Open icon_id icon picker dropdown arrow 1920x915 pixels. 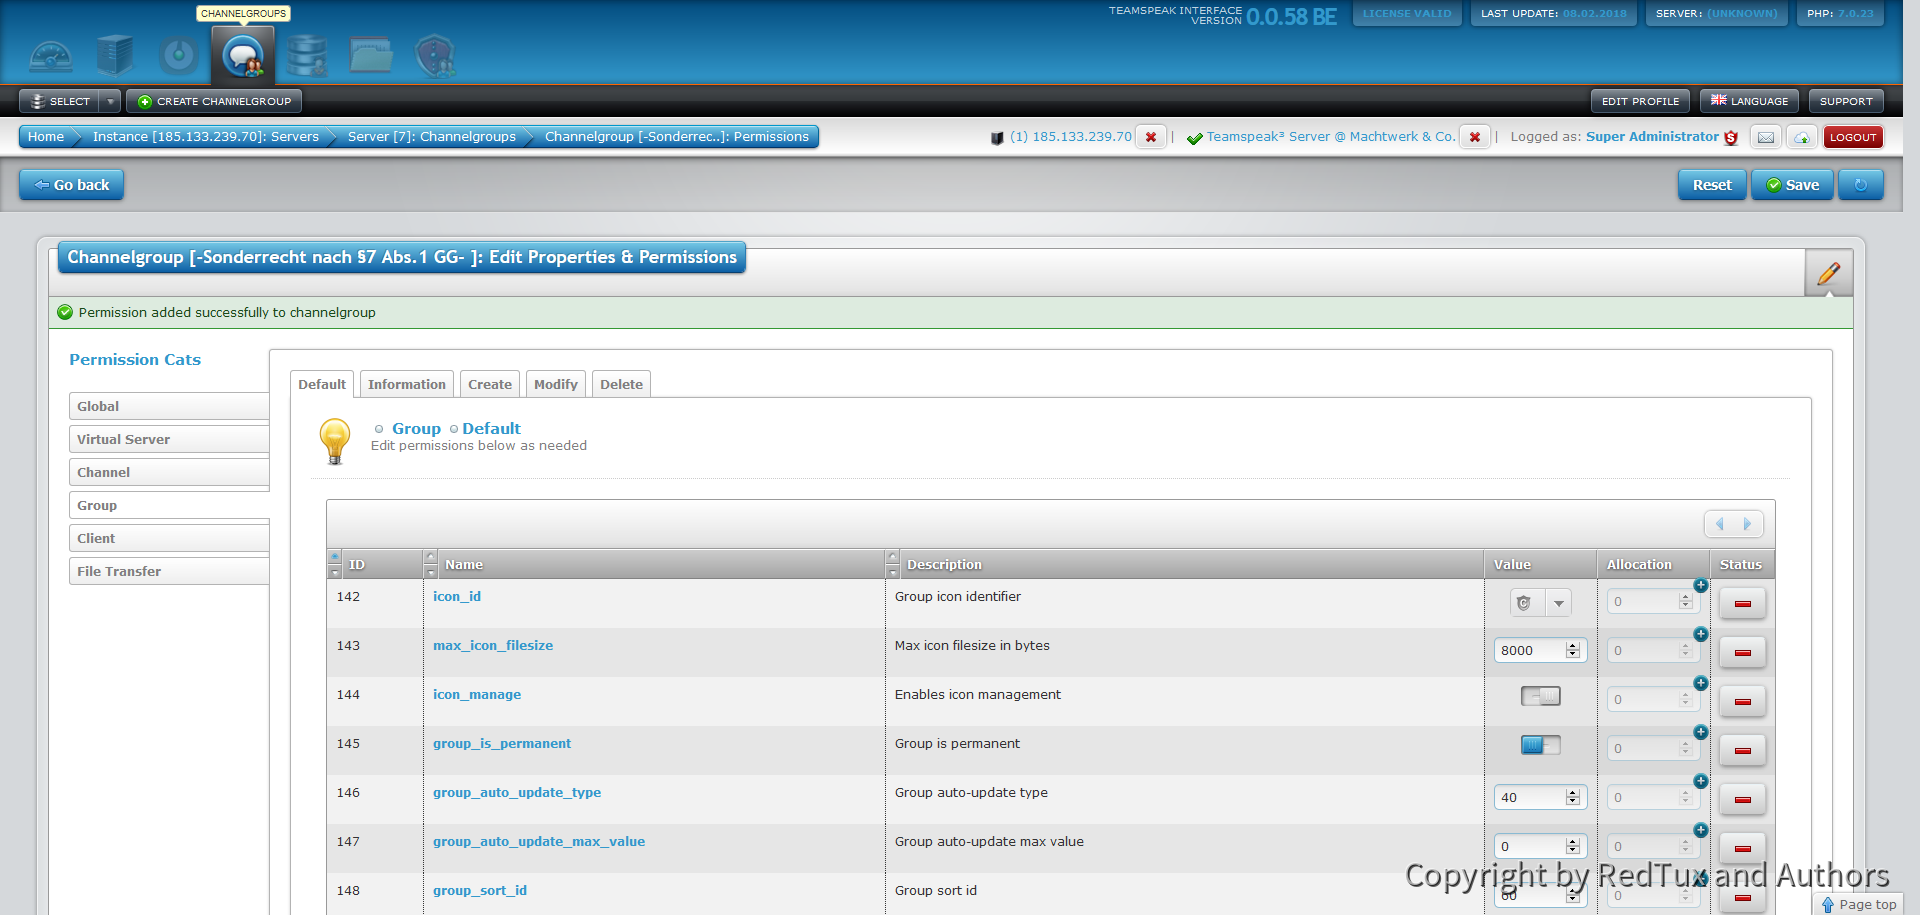1558,603
